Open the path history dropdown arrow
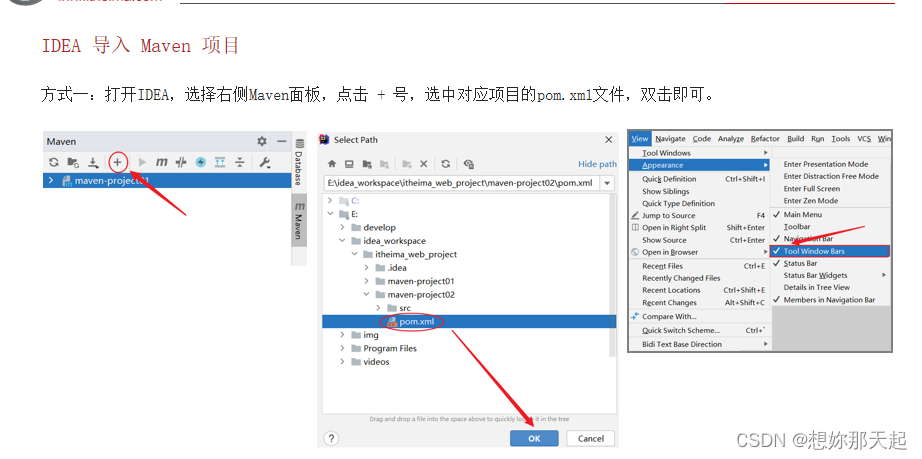922x459 pixels. coord(607,183)
